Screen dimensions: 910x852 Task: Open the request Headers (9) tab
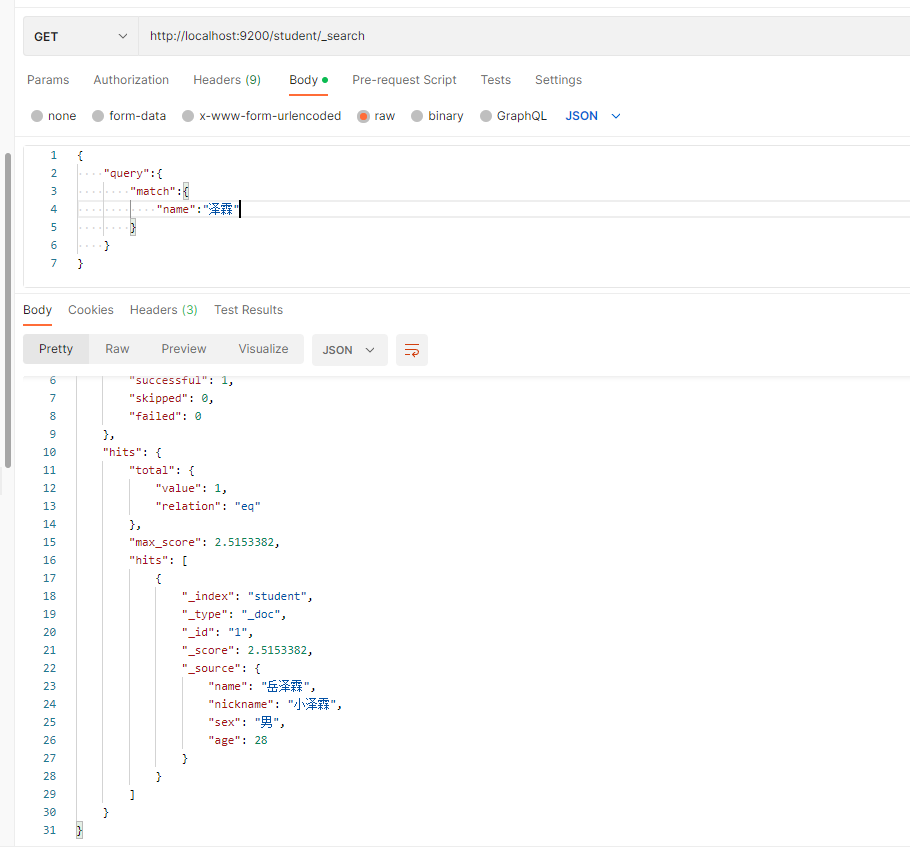(227, 80)
